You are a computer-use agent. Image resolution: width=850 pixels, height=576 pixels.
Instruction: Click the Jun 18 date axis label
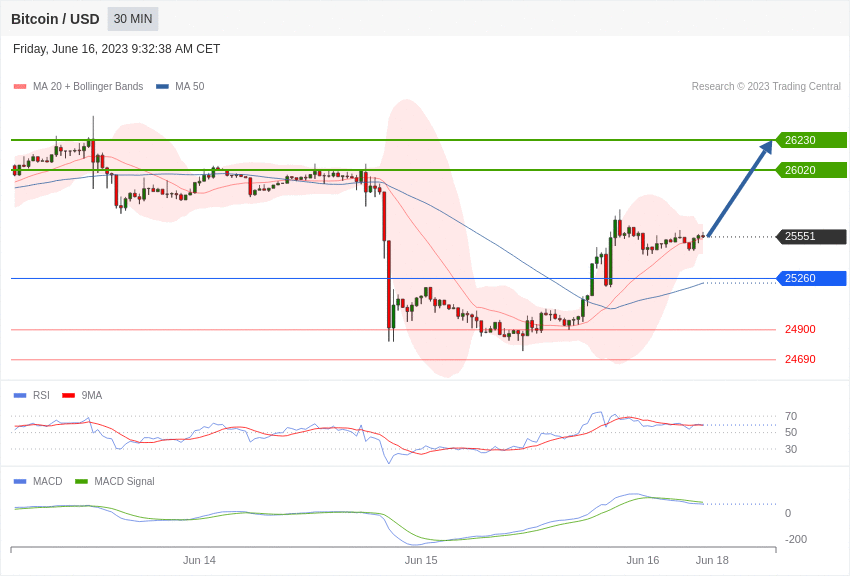712,560
